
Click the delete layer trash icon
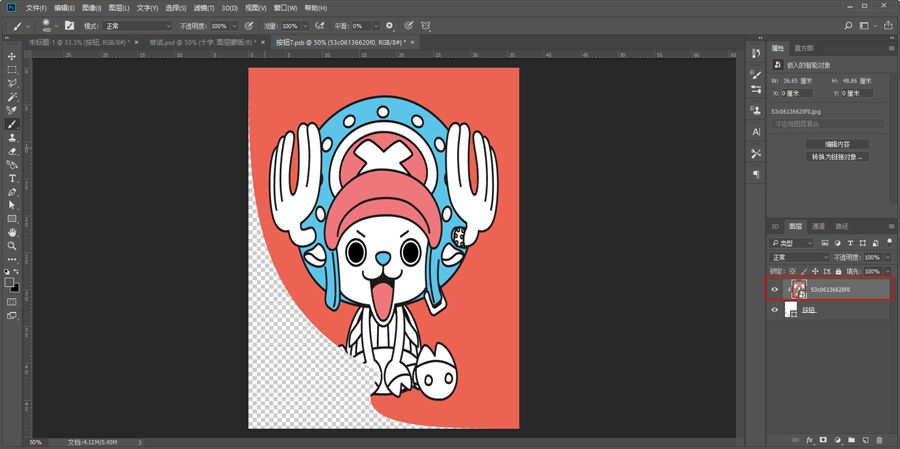pyautogui.click(x=879, y=440)
